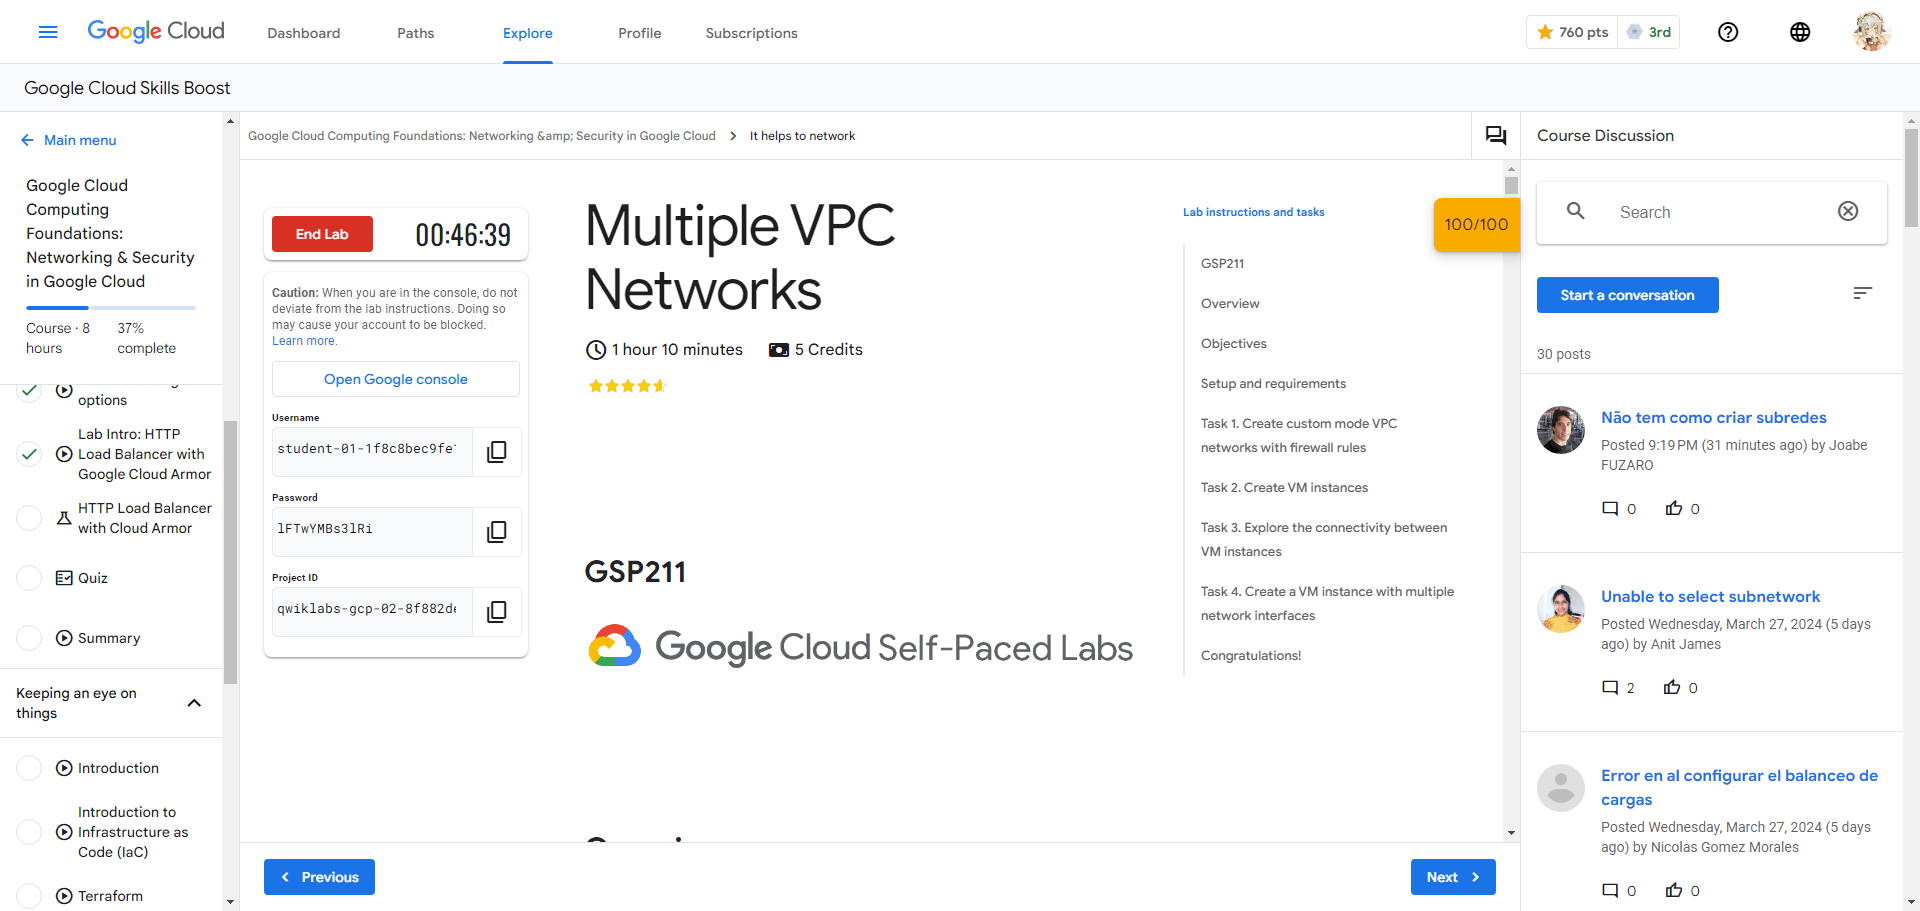The width and height of the screenshot is (1920, 911).
Task: Jump to Overview in lab outline
Action: click(1230, 304)
